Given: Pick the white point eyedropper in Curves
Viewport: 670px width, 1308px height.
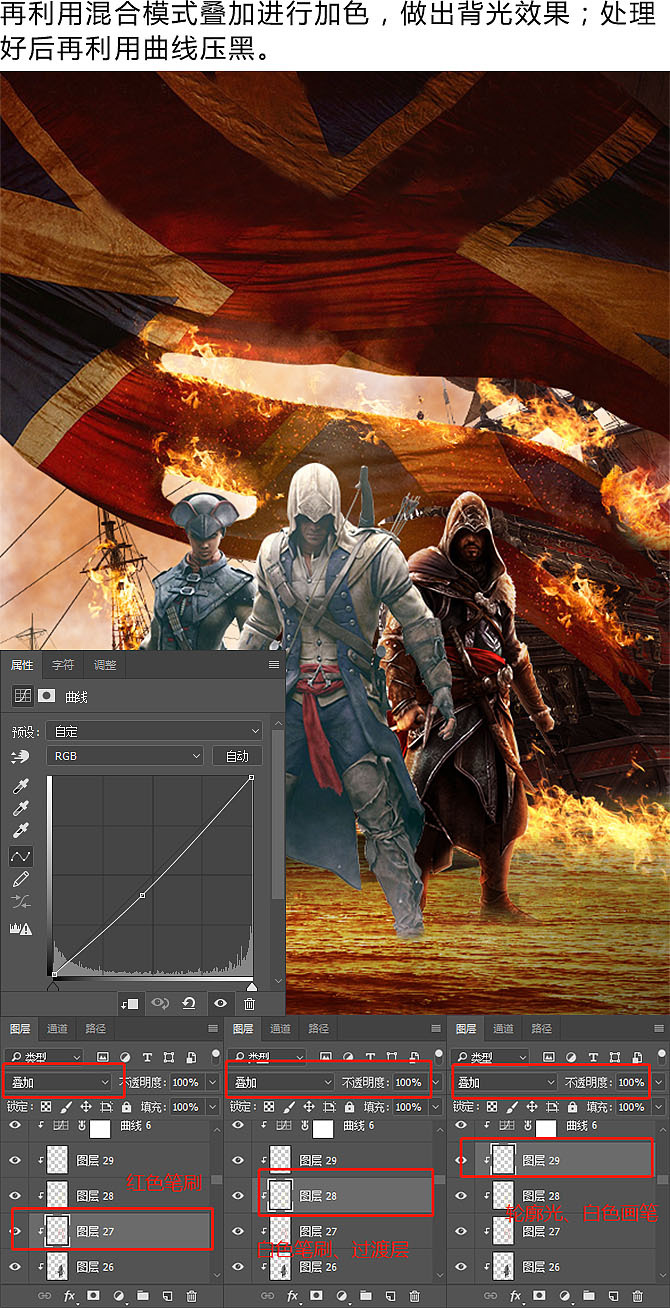Looking at the screenshot, I should coord(20,831).
